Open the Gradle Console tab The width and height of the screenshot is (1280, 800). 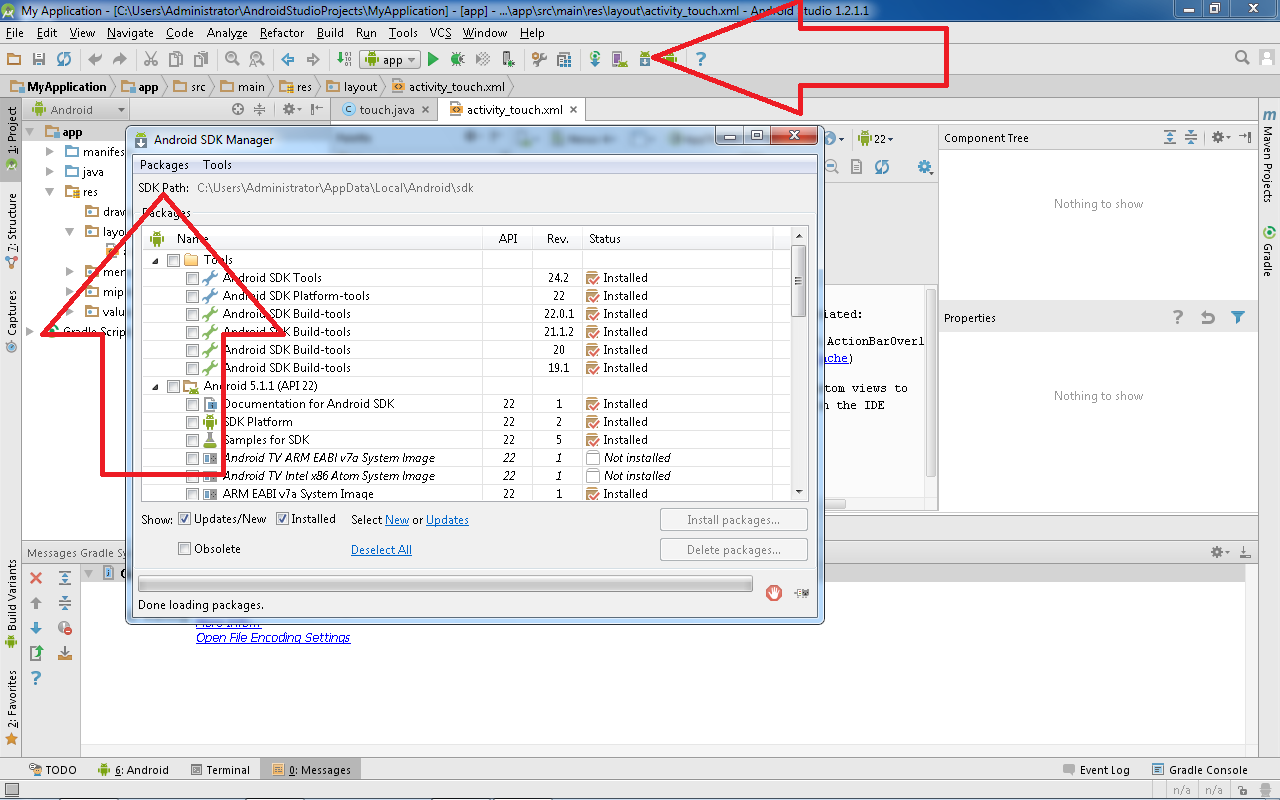click(1200, 770)
